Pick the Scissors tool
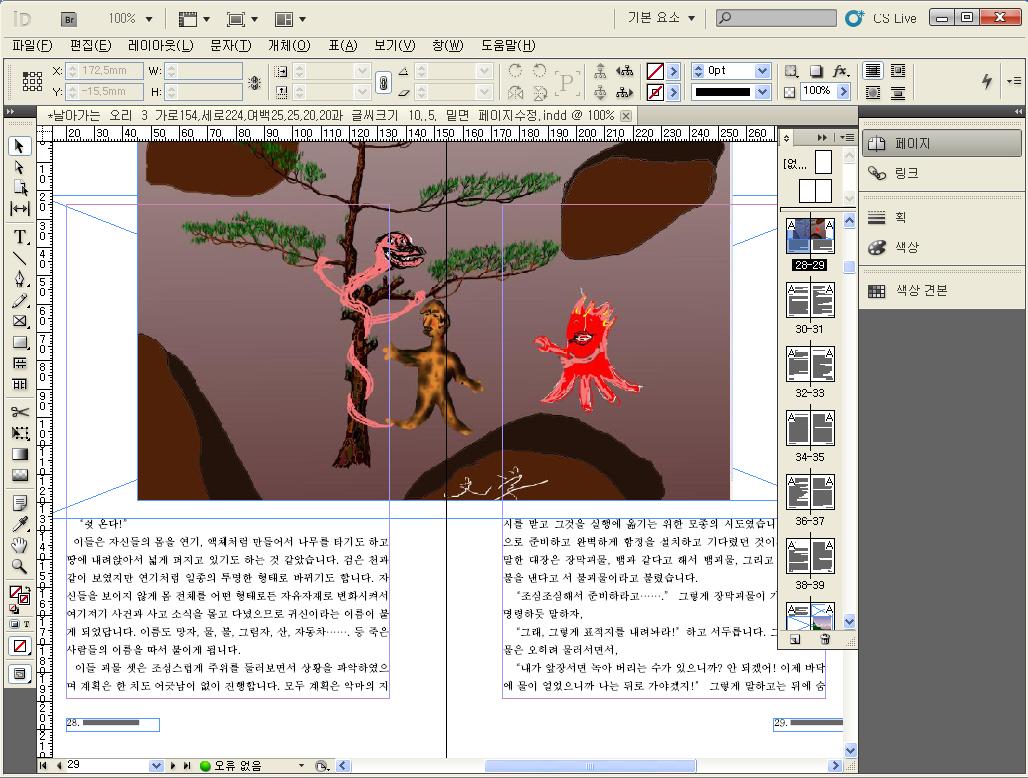Image resolution: width=1028 pixels, height=778 pixels. (19, 412)
